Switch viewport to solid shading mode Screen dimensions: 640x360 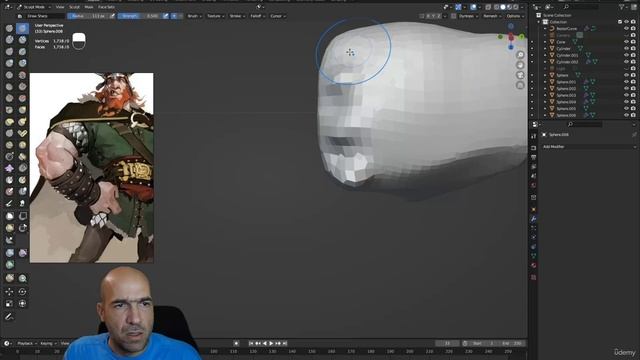point(503,7)
